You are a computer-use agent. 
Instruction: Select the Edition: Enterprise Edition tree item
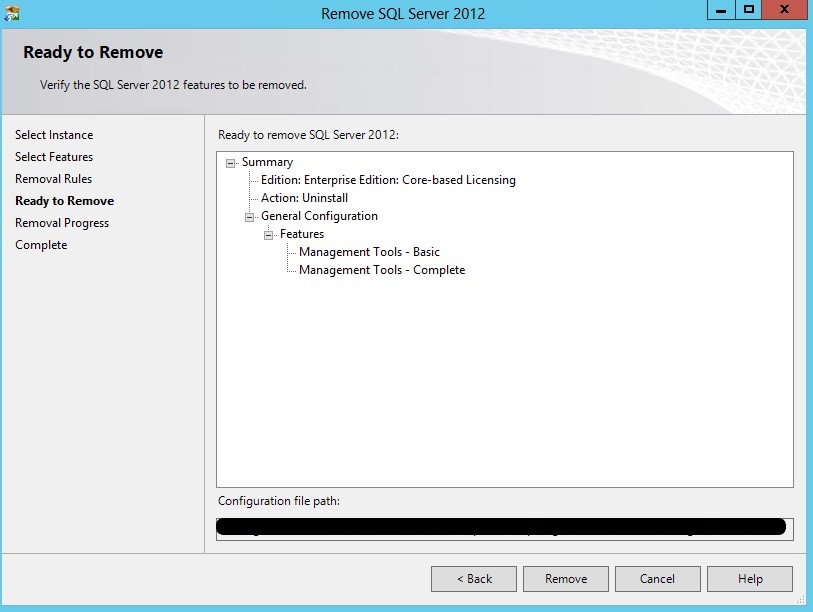tap(388, 180)
